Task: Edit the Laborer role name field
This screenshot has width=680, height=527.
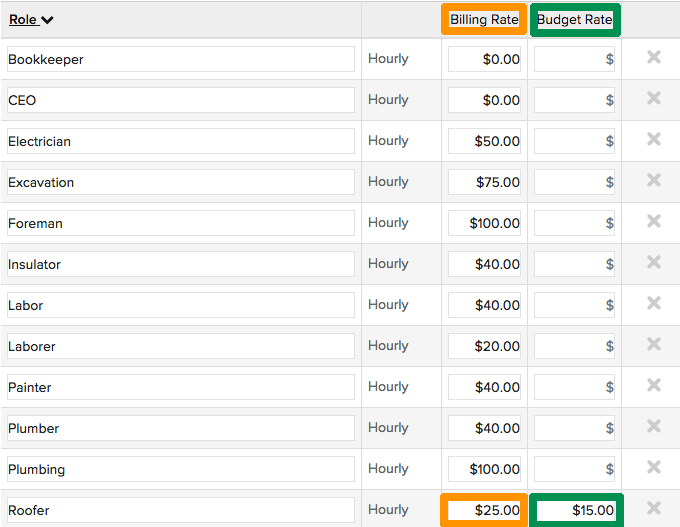Action: [181, 346]
